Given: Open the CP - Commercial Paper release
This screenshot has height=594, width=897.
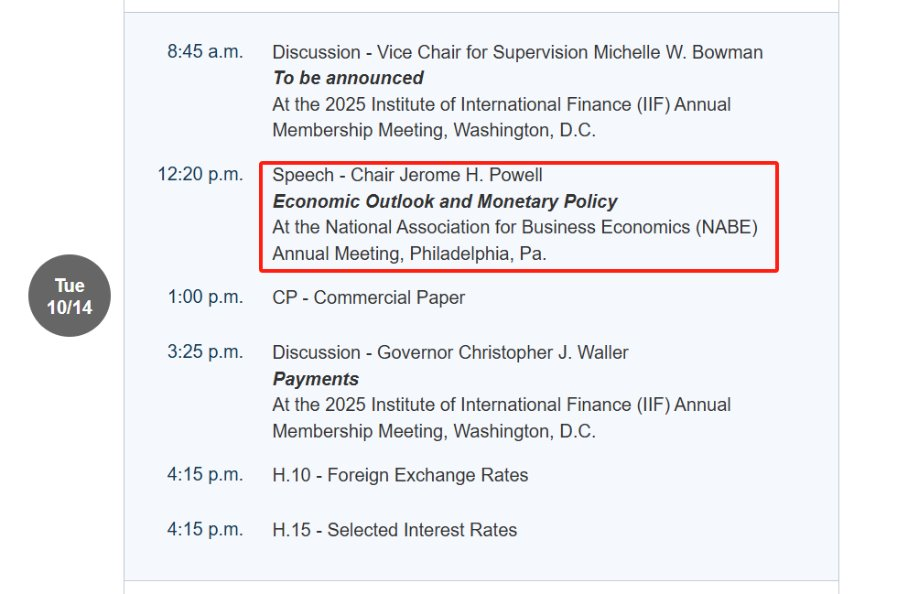Looking at the screenshot, I should coord(368,297).
